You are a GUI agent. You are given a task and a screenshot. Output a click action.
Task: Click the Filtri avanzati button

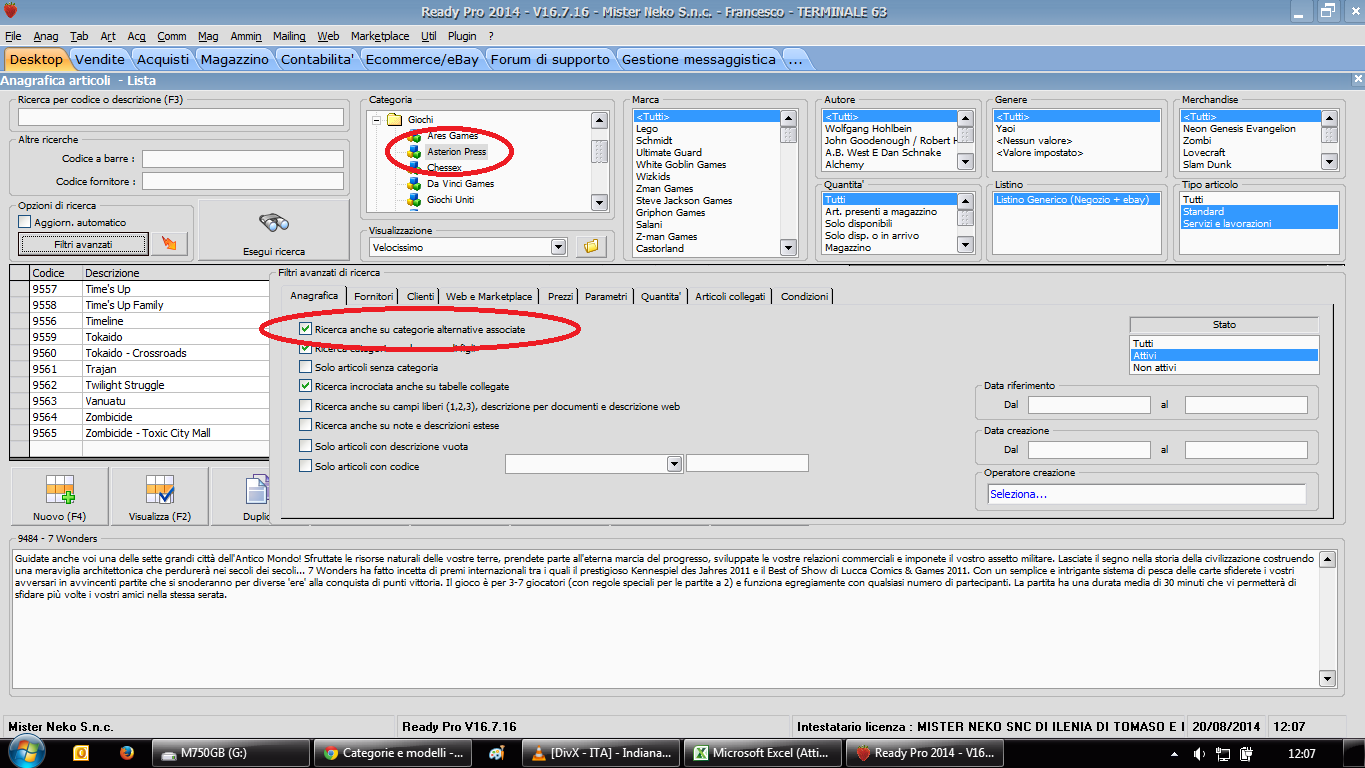(x=83, y=243)
